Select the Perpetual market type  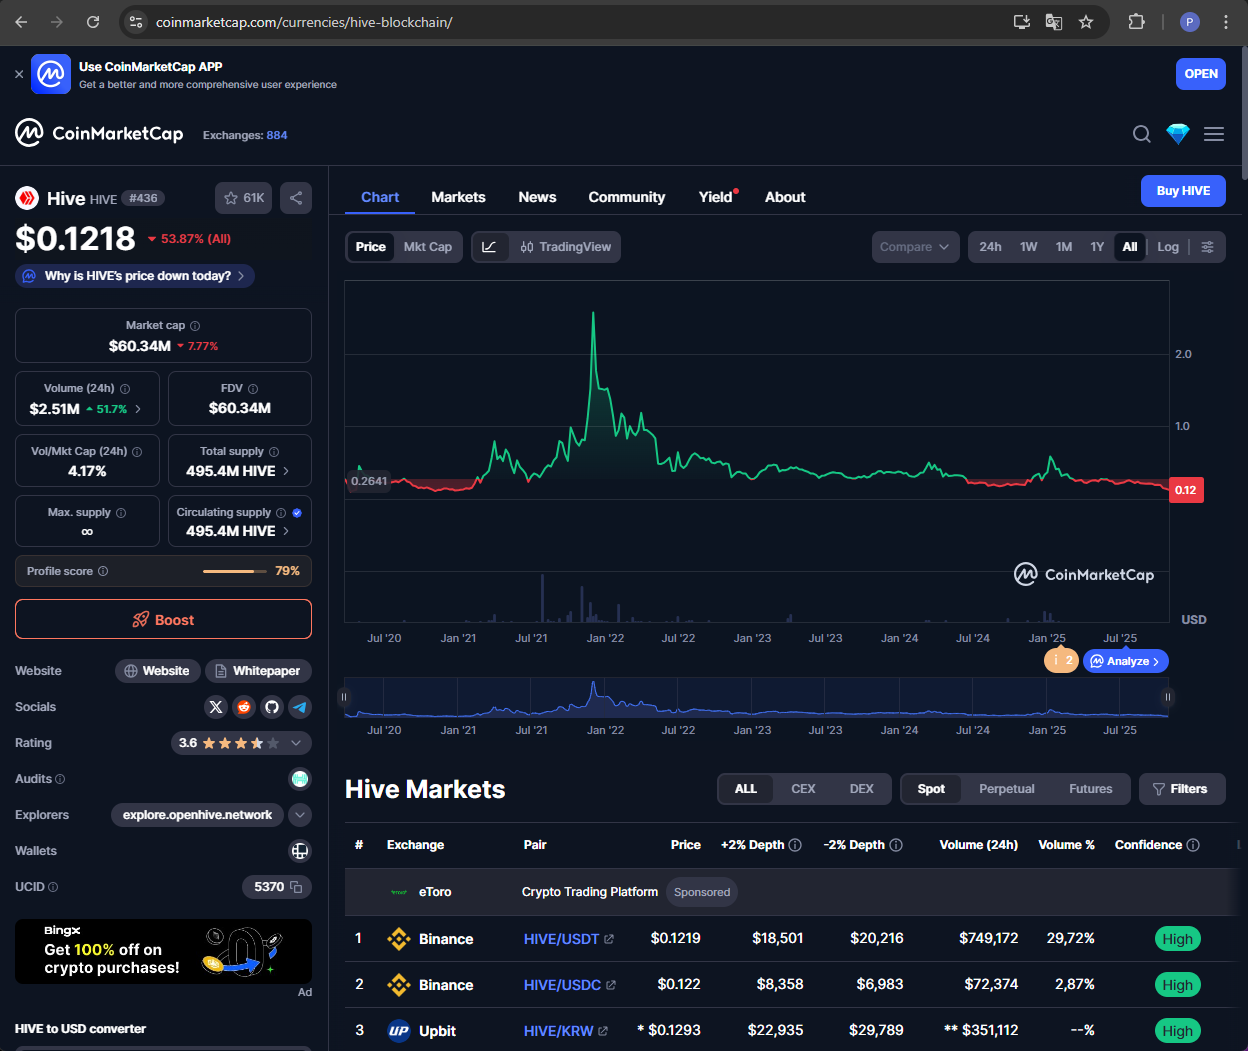[1006, 789]
